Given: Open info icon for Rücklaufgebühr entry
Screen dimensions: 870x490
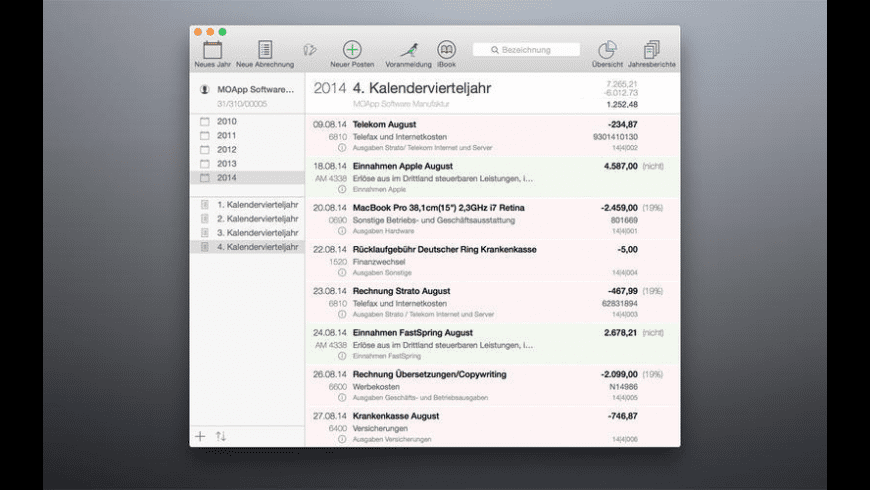Looking at the screenshot, I should (342, 272).
